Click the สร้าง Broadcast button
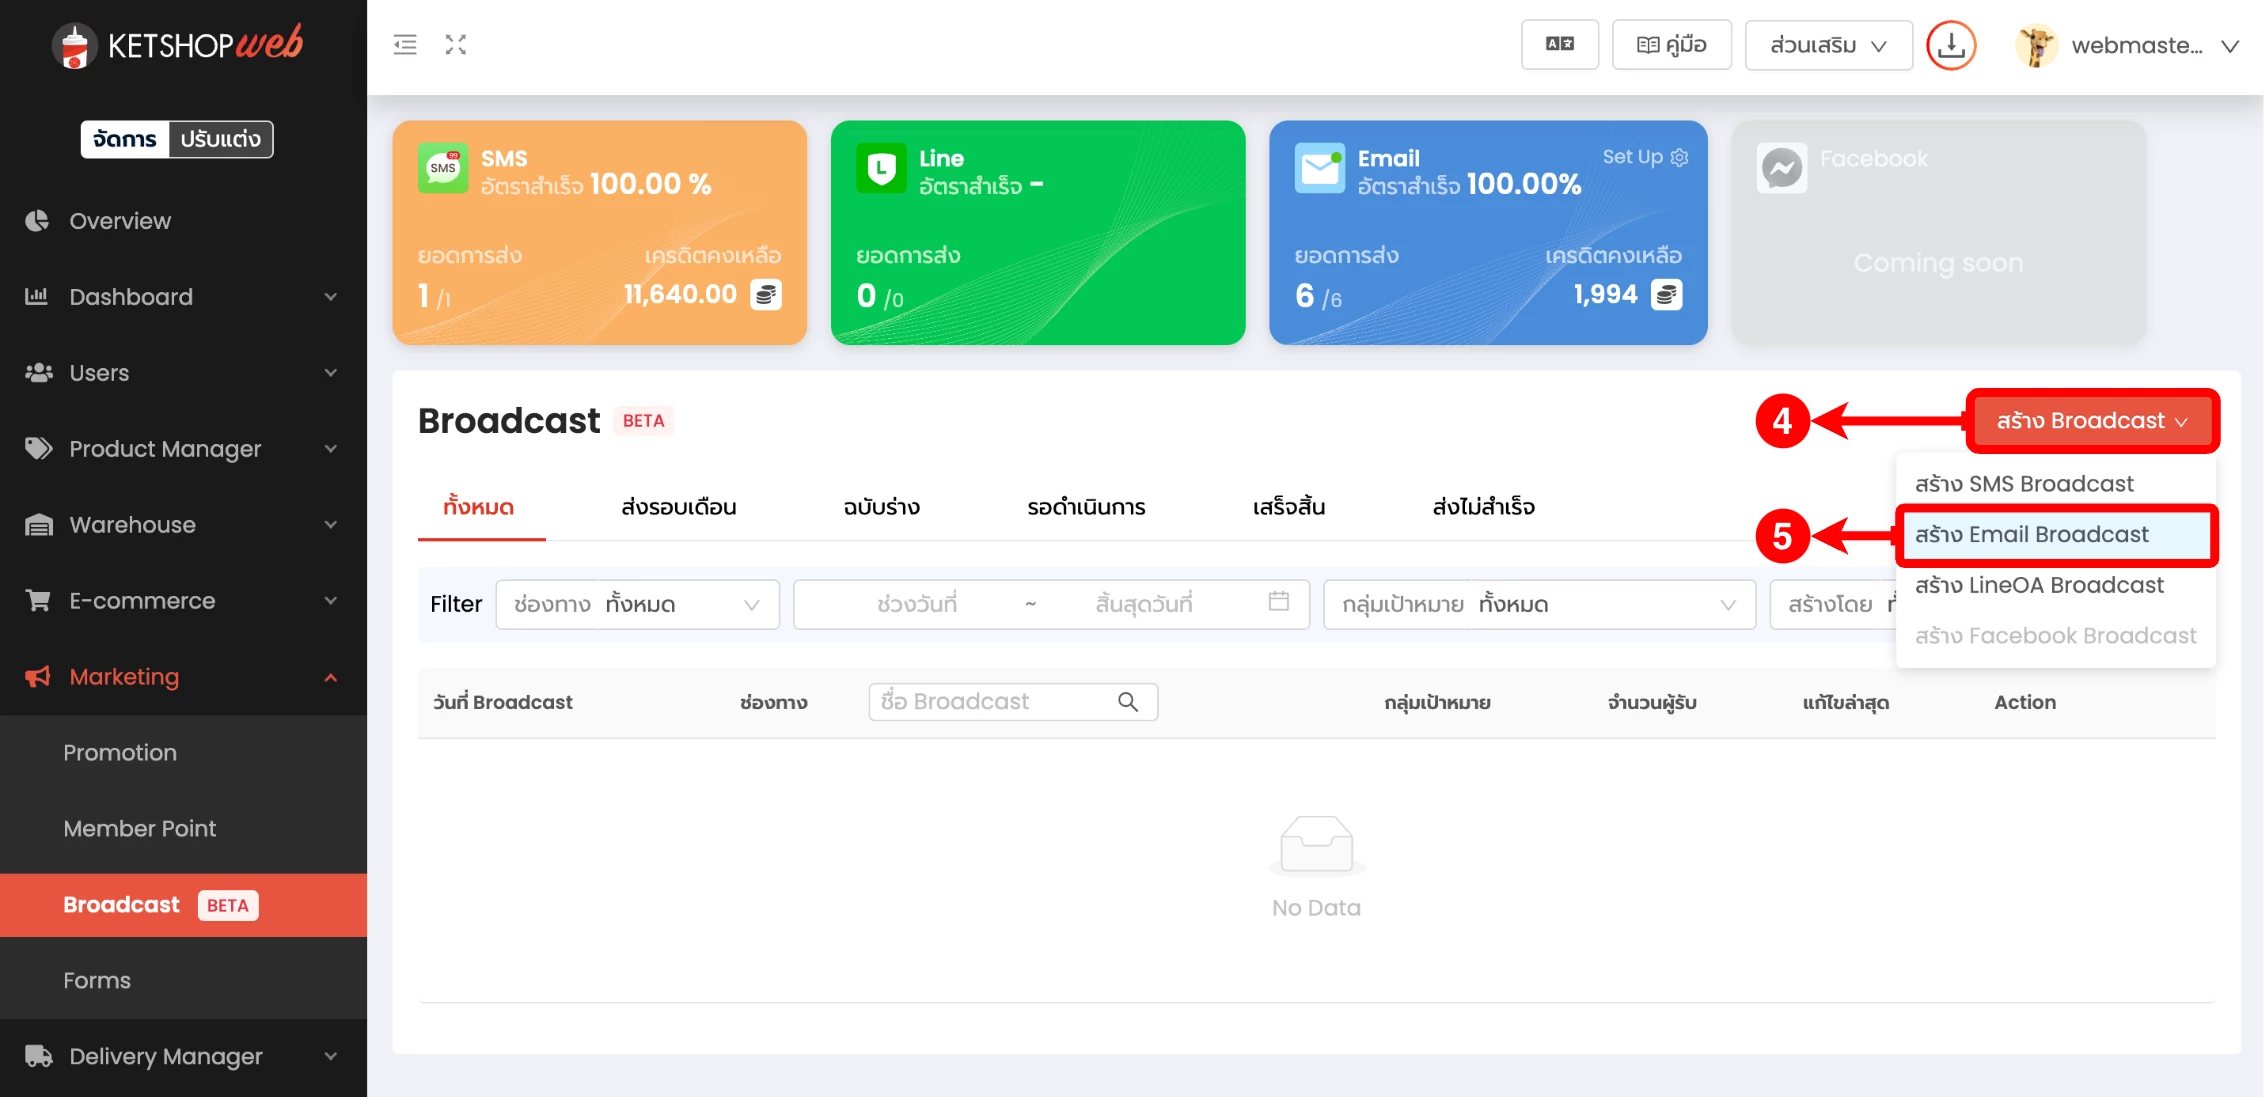The width and height of the screenshot is (2265, 1097). pos(2091,421)
